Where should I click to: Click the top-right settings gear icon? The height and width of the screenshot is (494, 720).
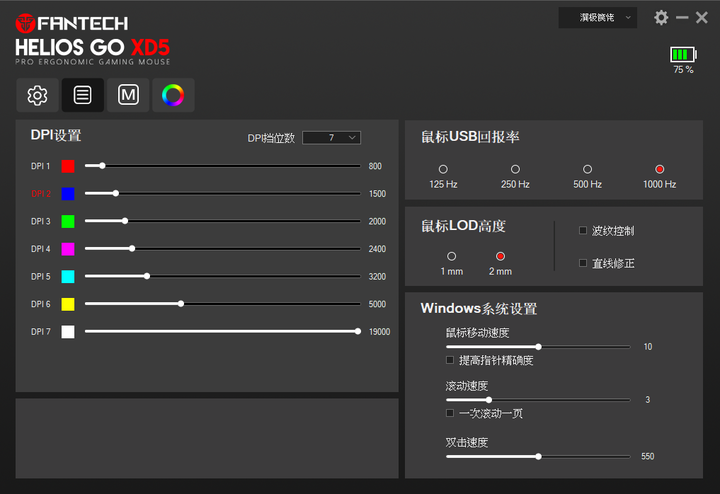tap(661, 17)
